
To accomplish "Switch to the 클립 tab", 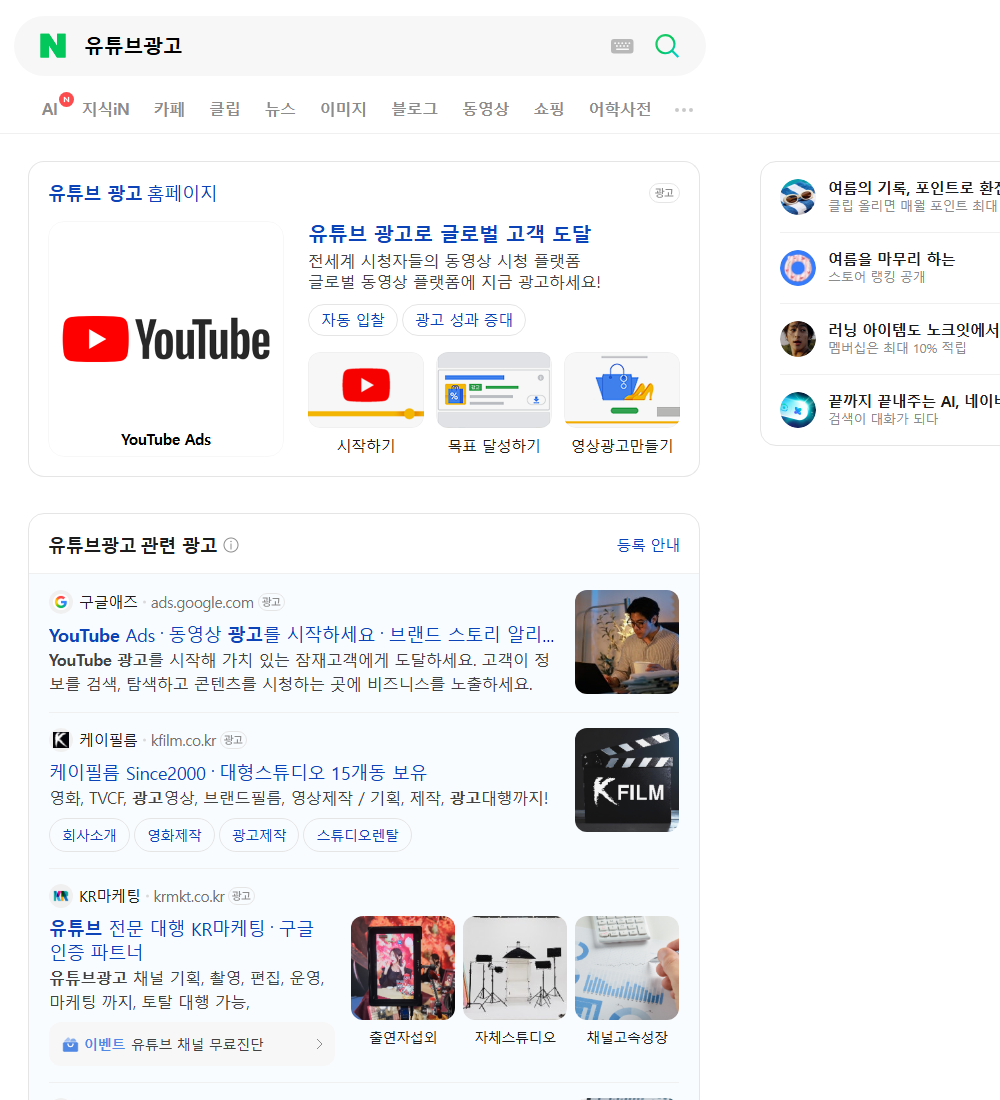I will tap(225, 109).
